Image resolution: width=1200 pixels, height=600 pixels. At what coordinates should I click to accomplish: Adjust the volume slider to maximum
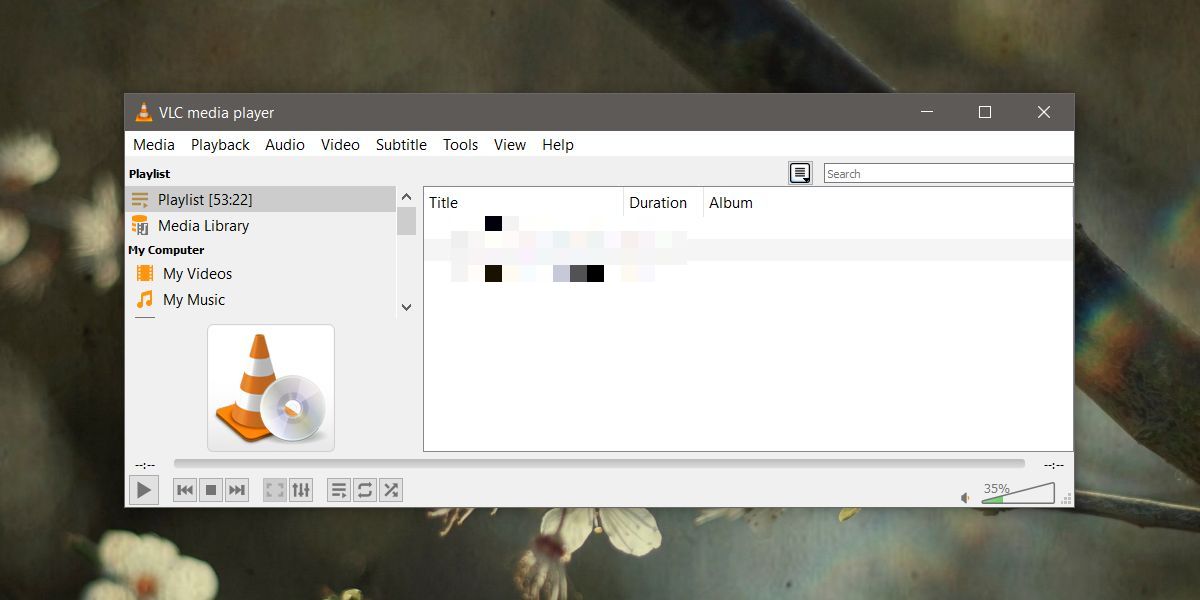click(x=1050, y=493)
